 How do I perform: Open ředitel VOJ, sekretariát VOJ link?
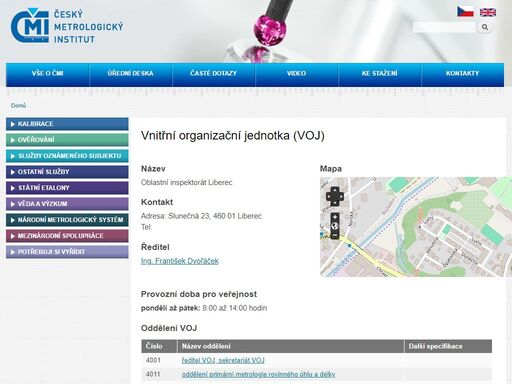click(223, 360)
